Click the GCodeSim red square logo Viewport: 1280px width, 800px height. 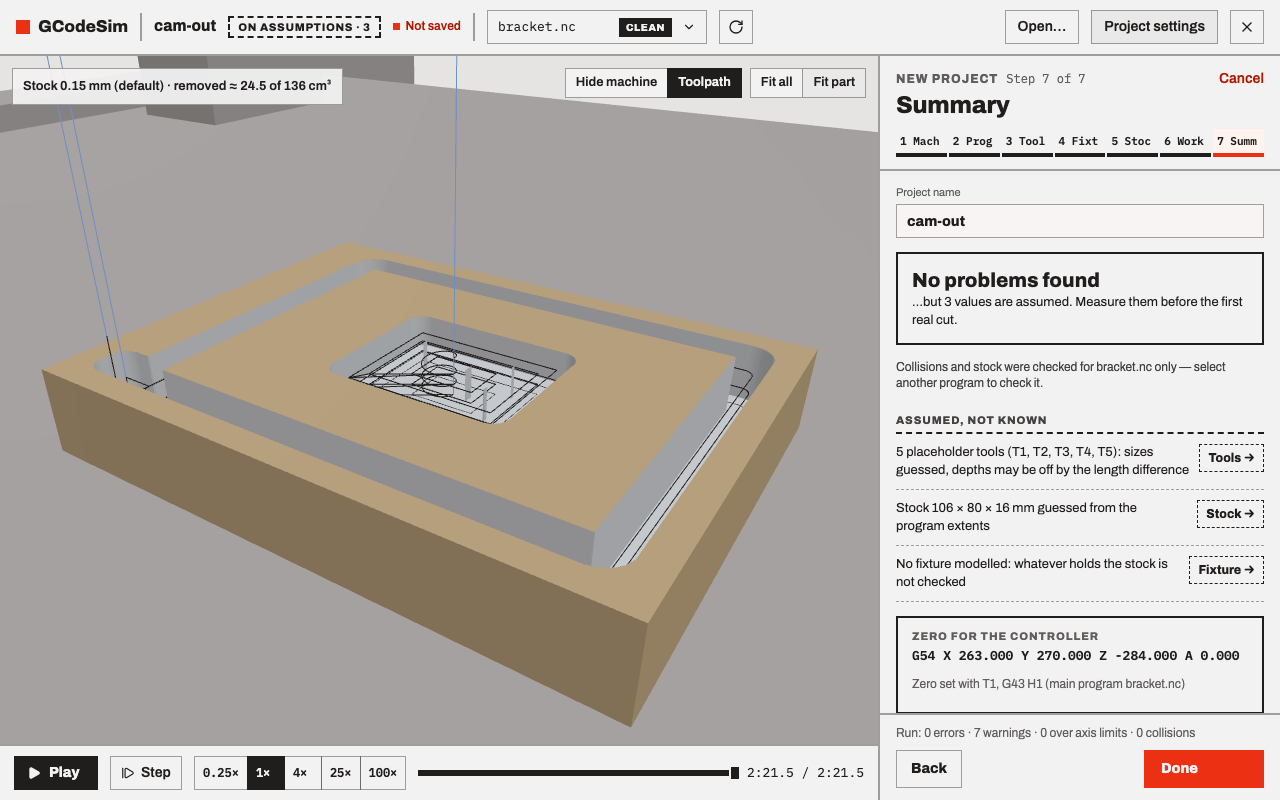pos(23,27)
